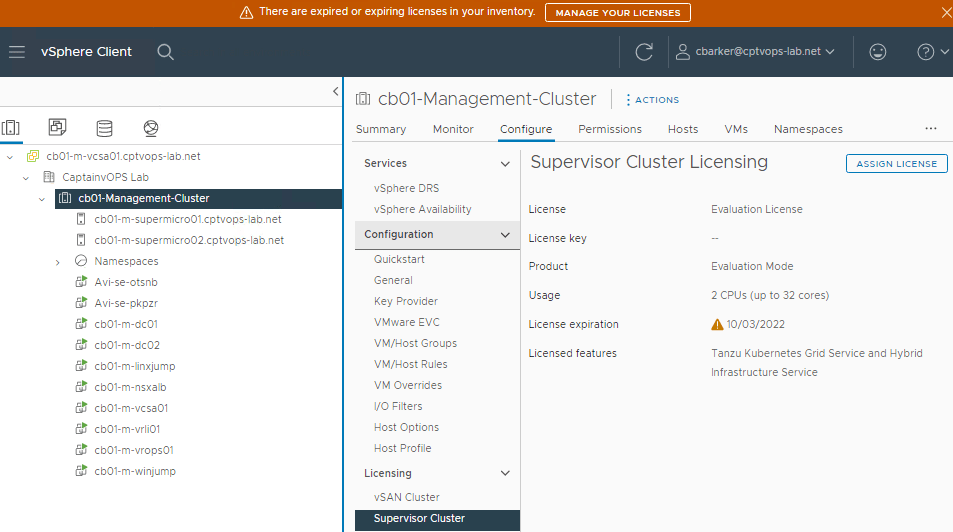Switch to the Permissions tab
Viewport: 953px width, 532px height.
tap(609, 129)
